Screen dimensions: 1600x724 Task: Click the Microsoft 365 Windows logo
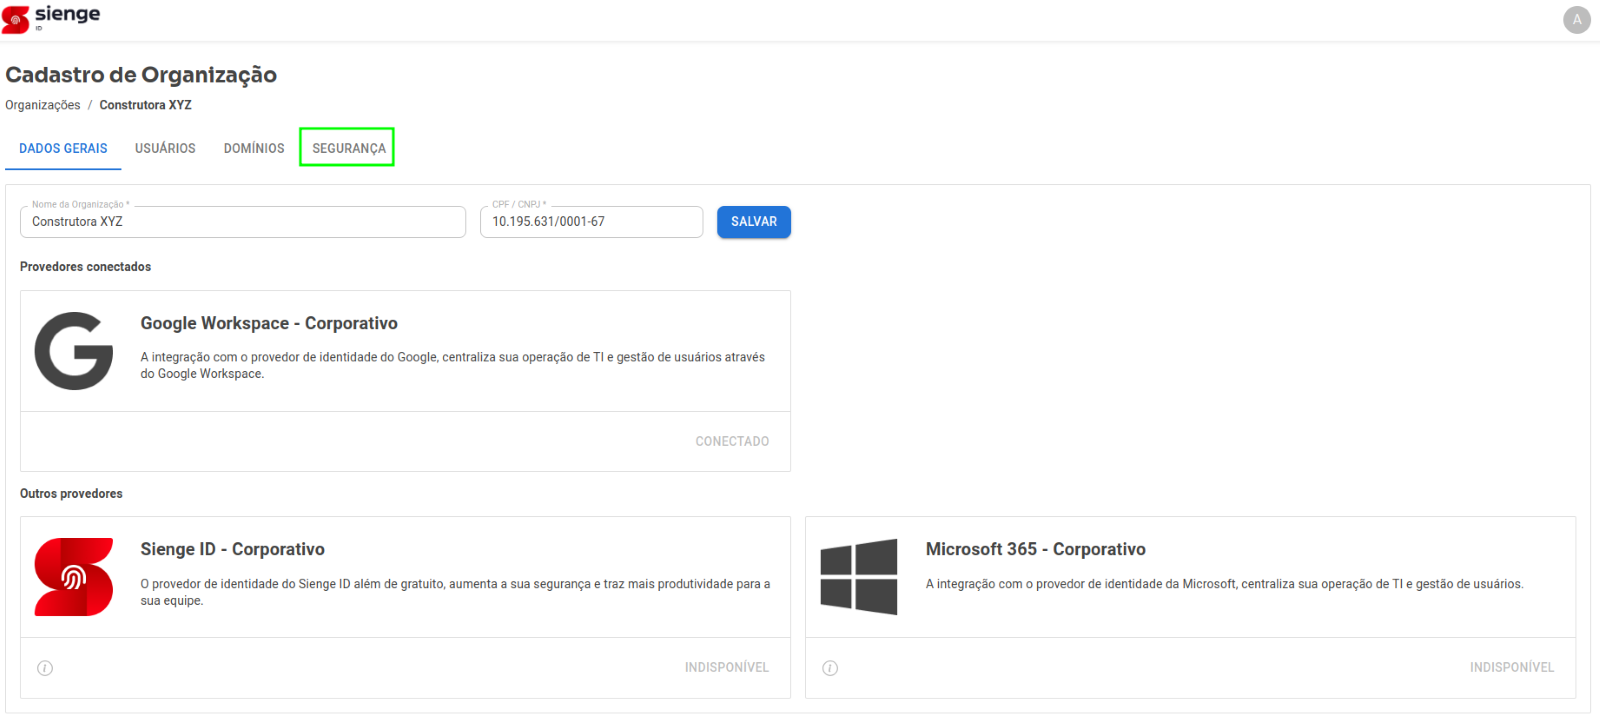click(859, 577)
